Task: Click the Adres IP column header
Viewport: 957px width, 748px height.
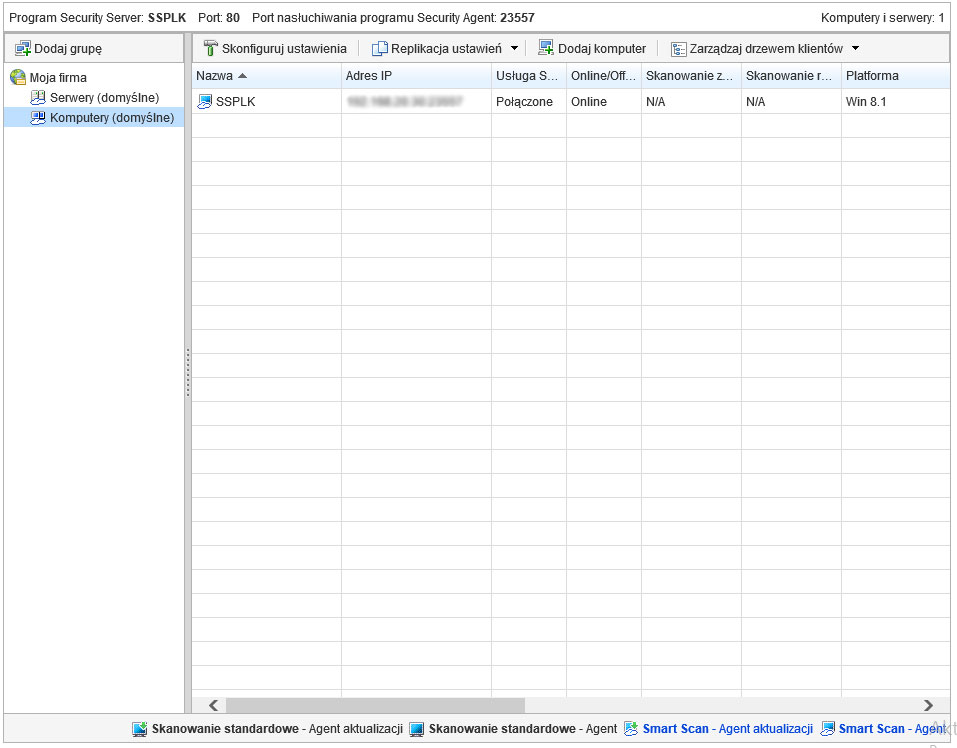Action: tap(368, 76)
